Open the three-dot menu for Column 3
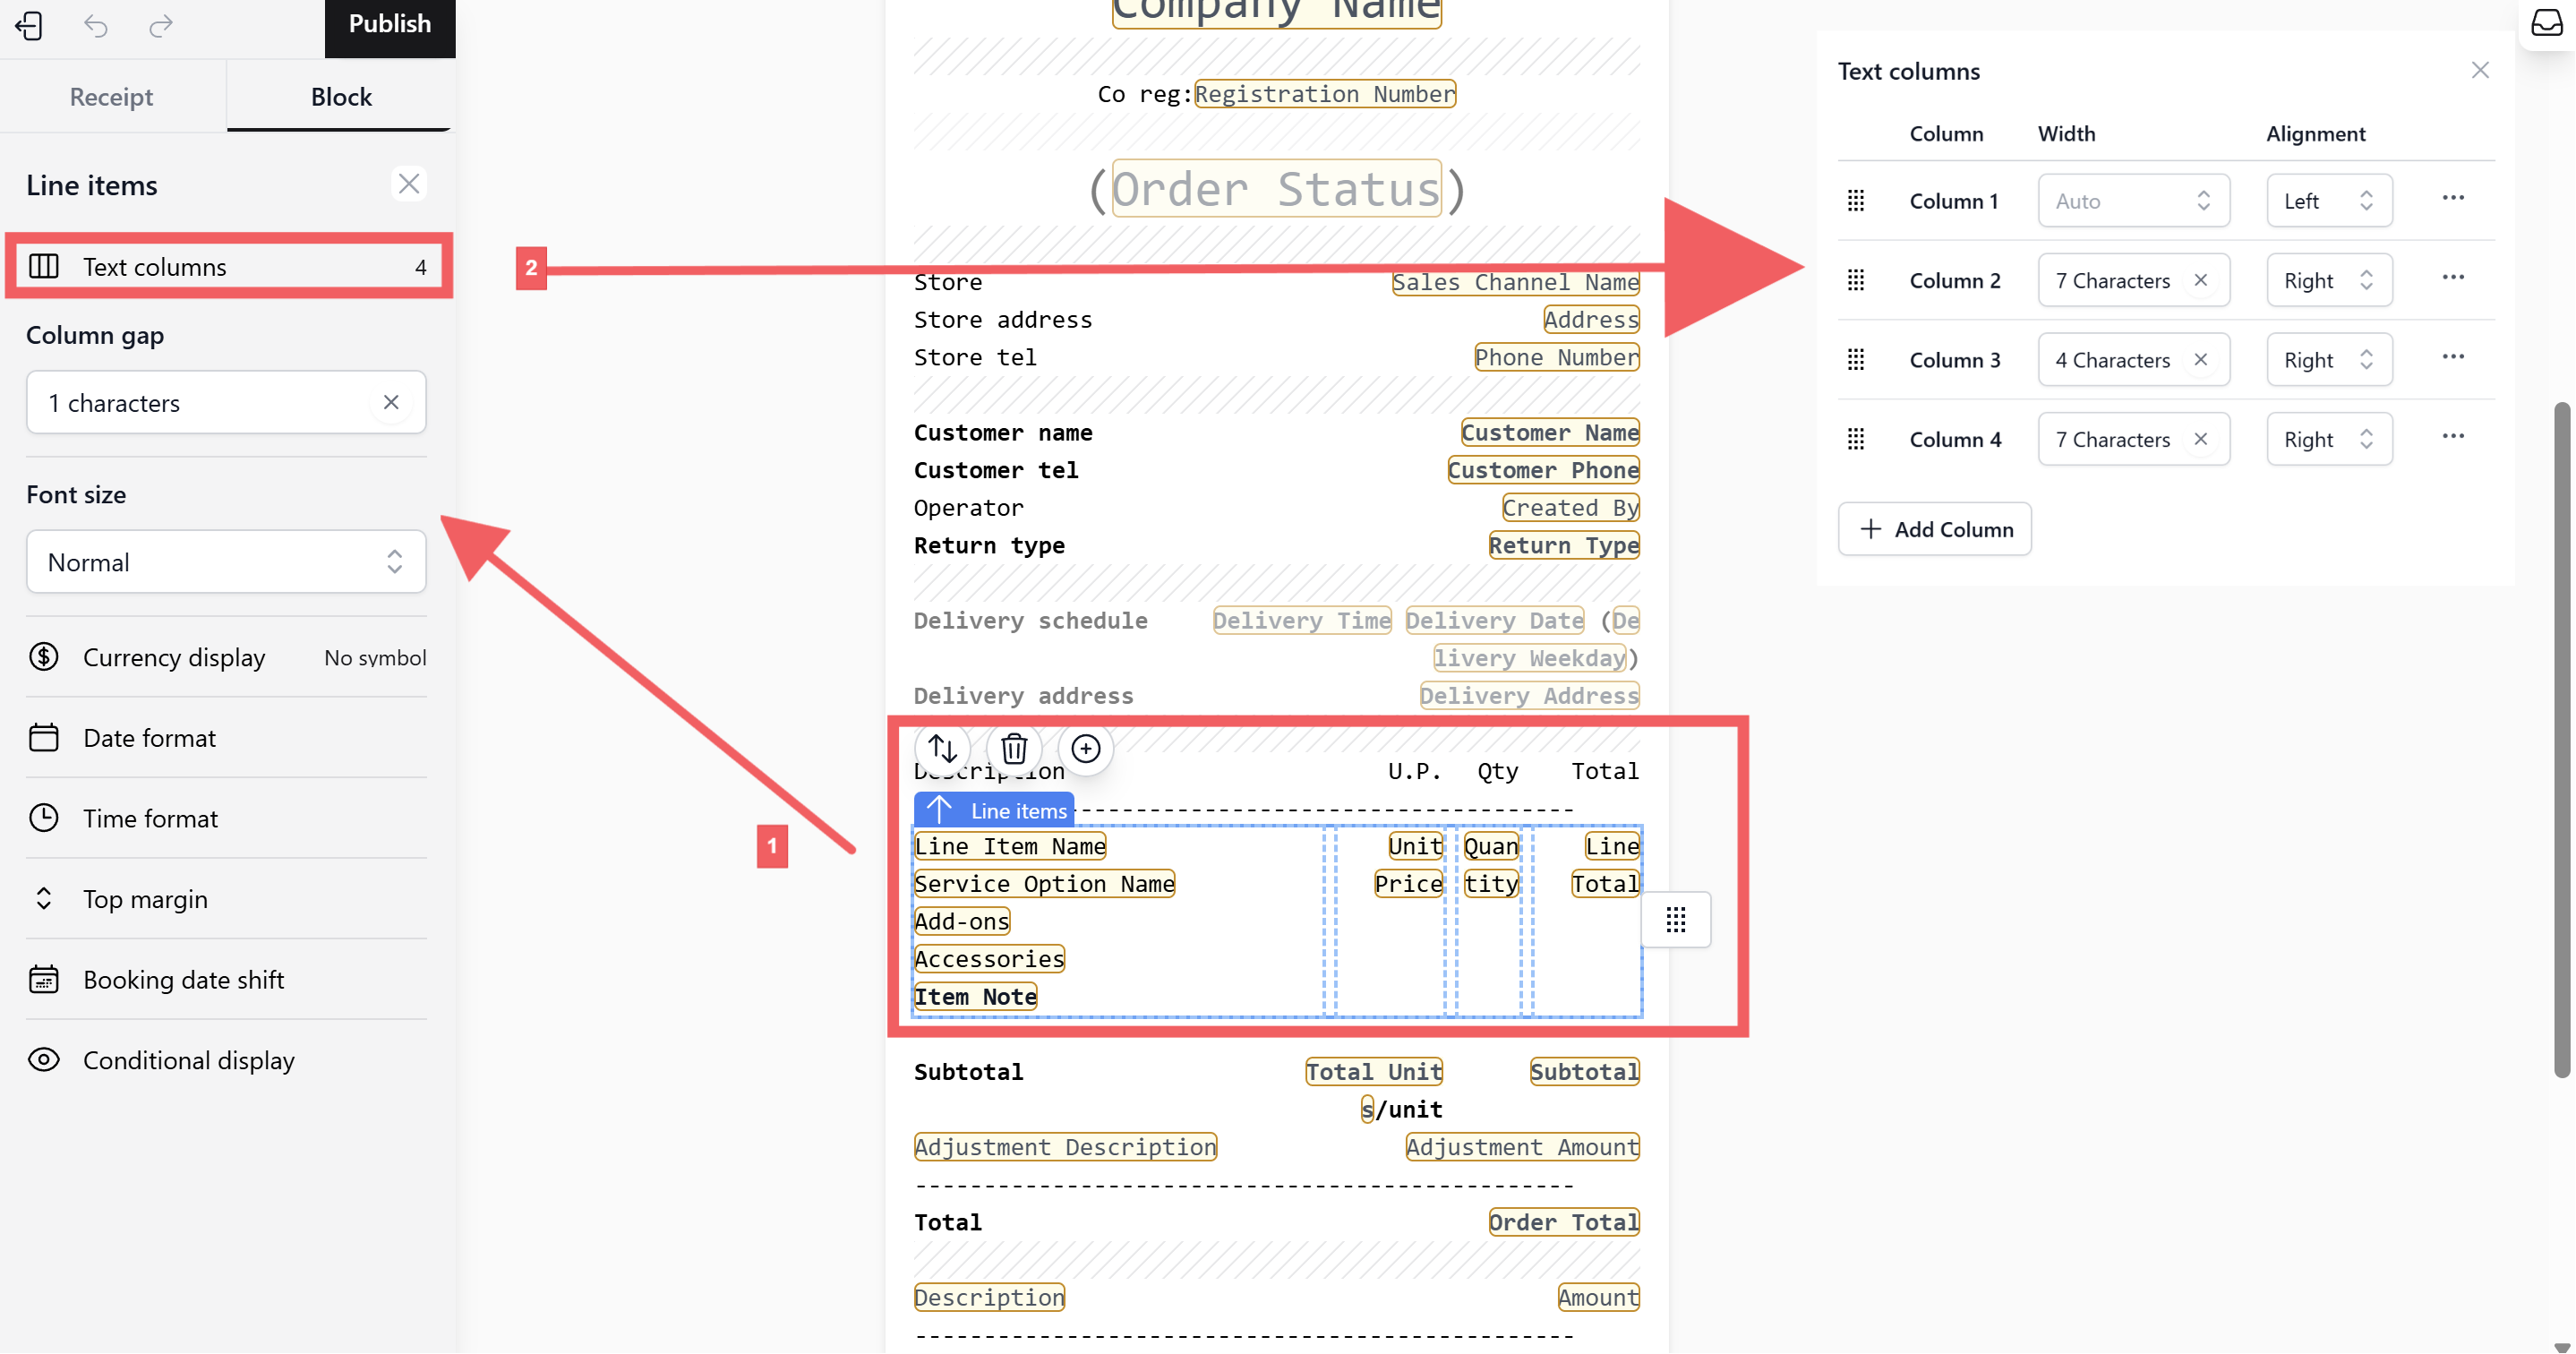This screenshot has height=1354, width=2576. pyautogui.click(x=2452, y=357)
